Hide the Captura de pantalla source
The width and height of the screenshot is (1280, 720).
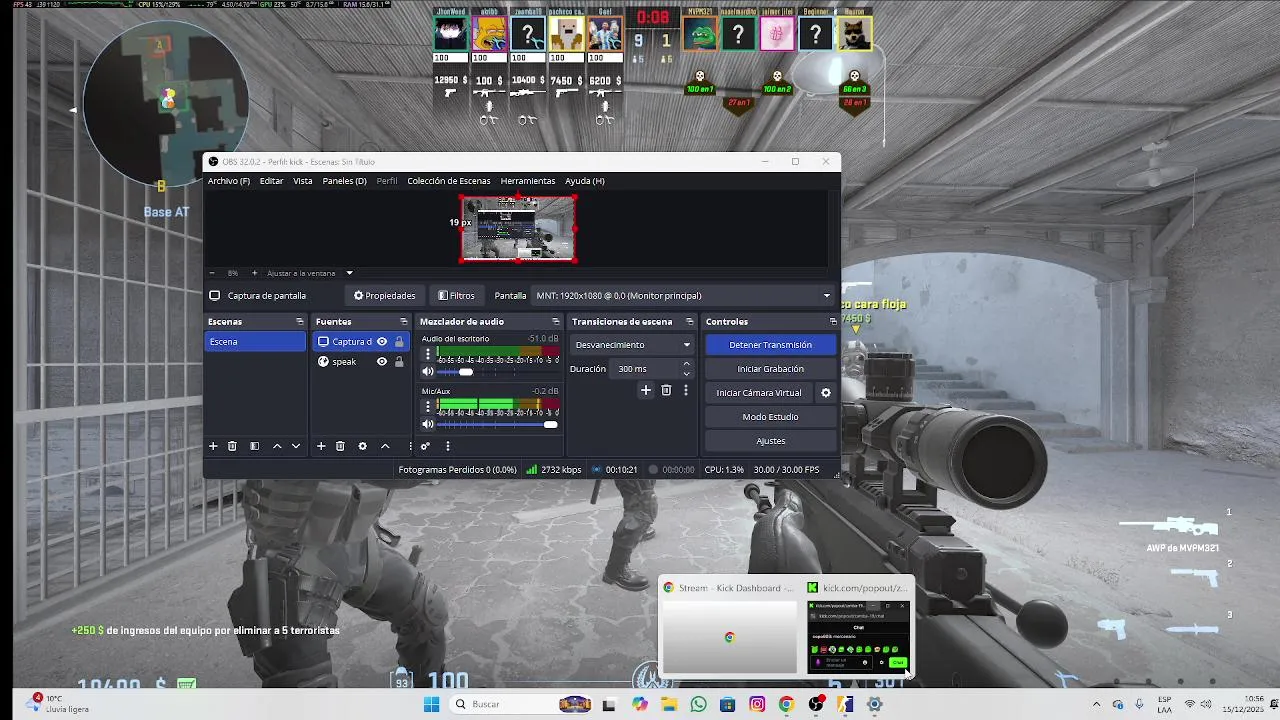382,341
